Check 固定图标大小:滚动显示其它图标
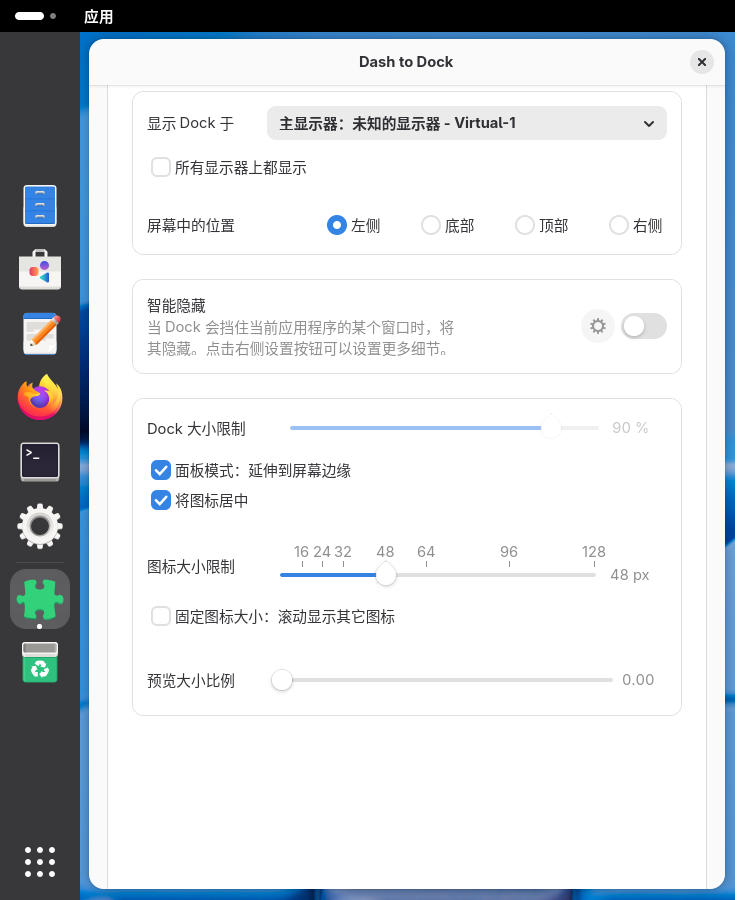 [161, 616]
